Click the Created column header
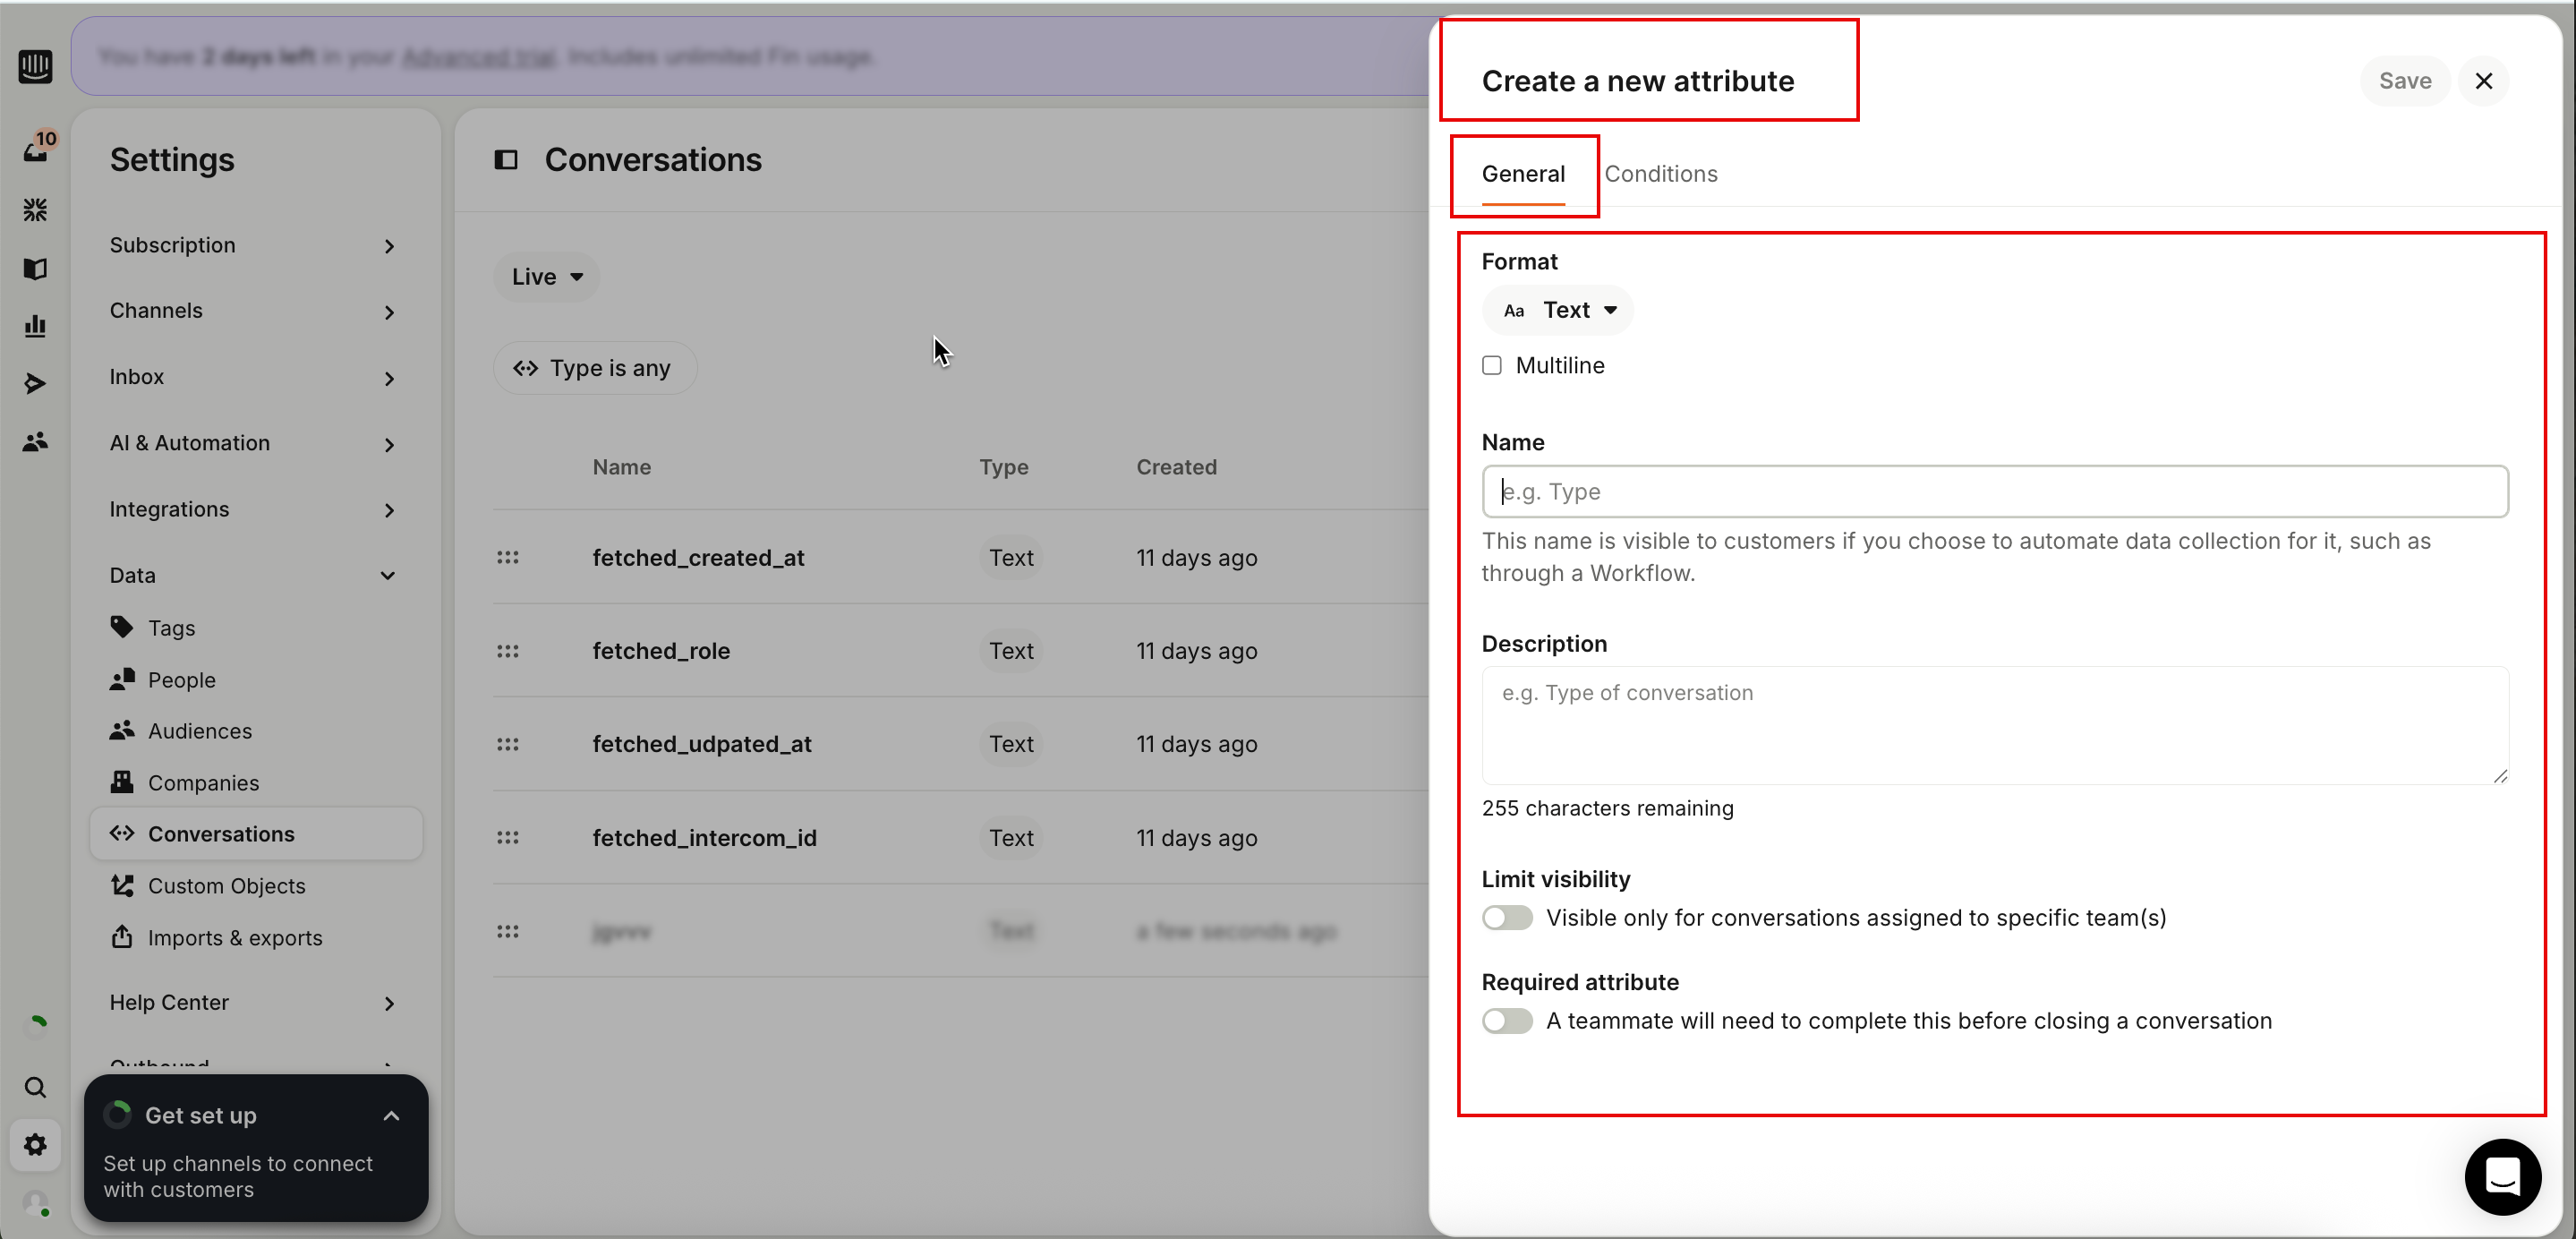 click(x=1176, y=467)
